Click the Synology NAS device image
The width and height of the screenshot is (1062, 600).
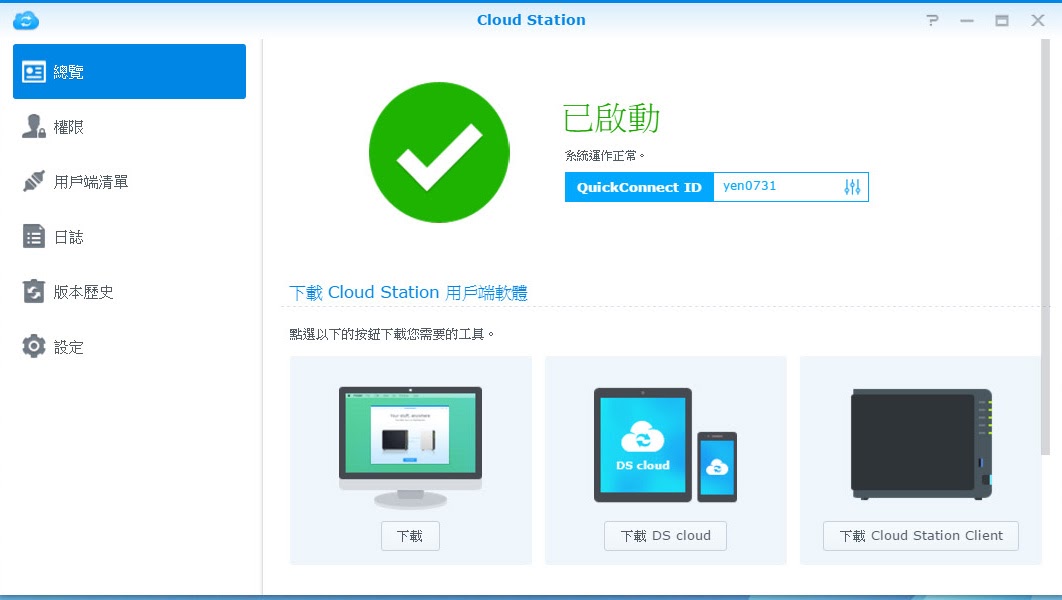921,444
